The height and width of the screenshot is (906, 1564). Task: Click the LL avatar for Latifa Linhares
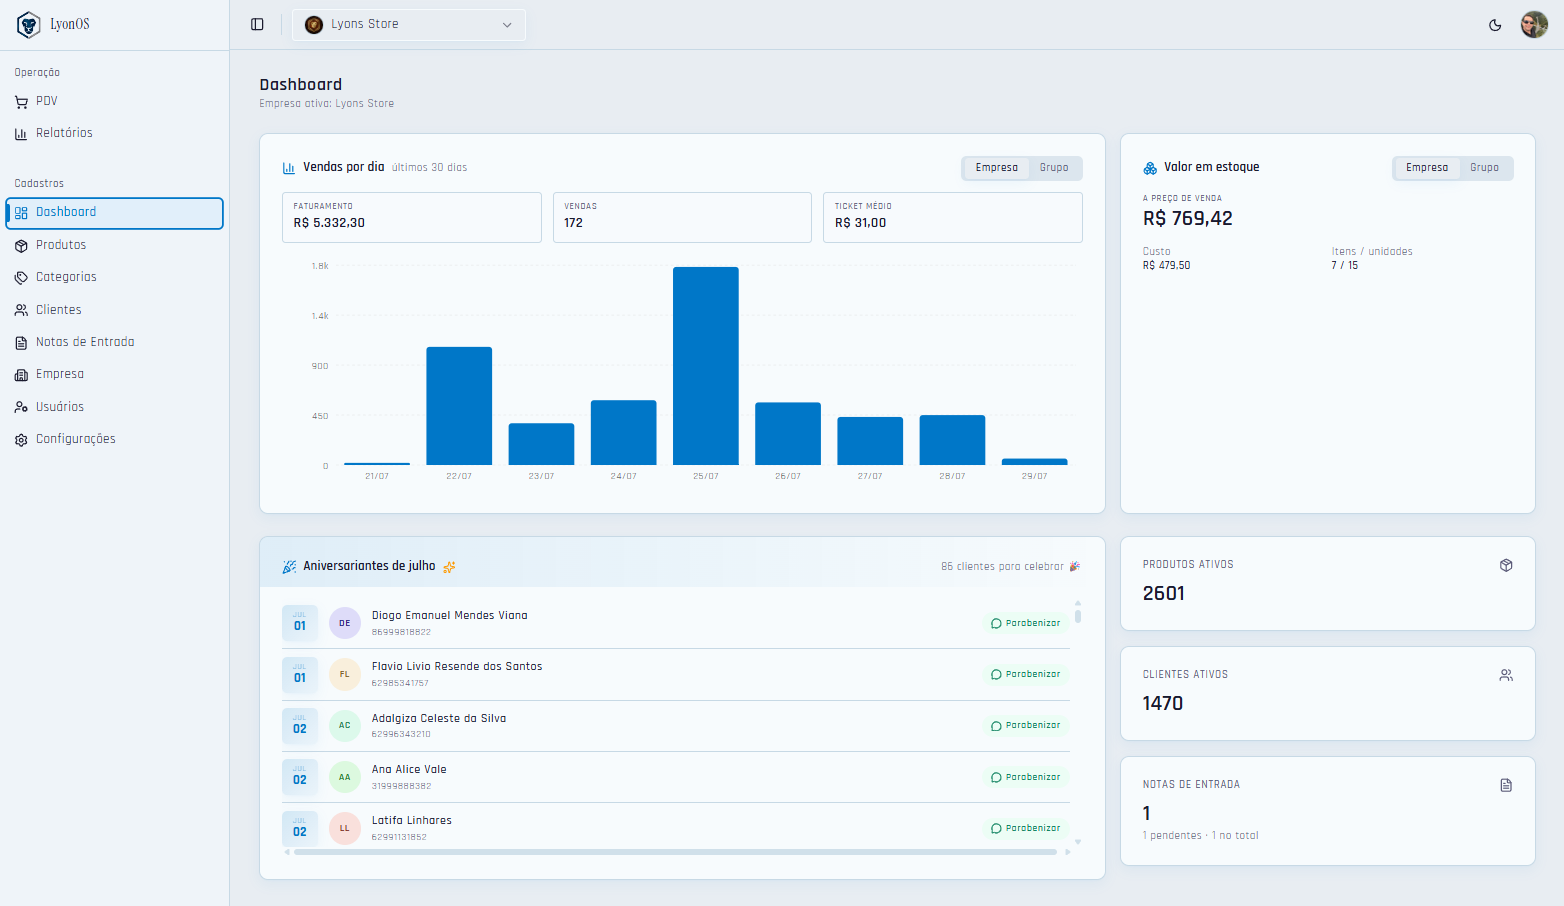coord(345,828)
